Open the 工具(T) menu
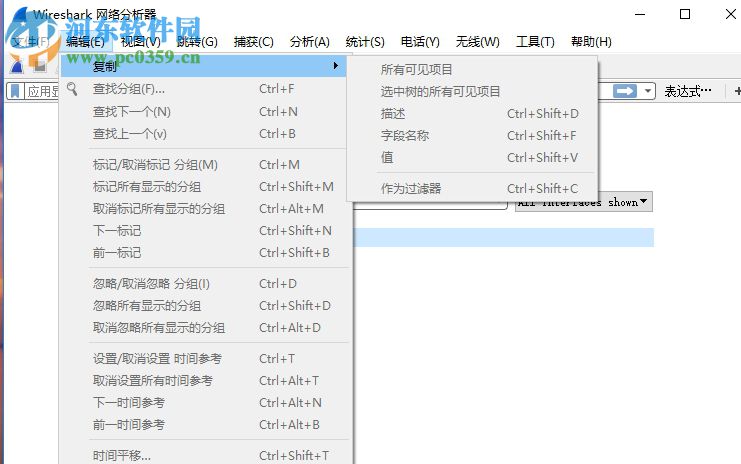The width and height of the screenshot is (741, 464). (535, 42)
